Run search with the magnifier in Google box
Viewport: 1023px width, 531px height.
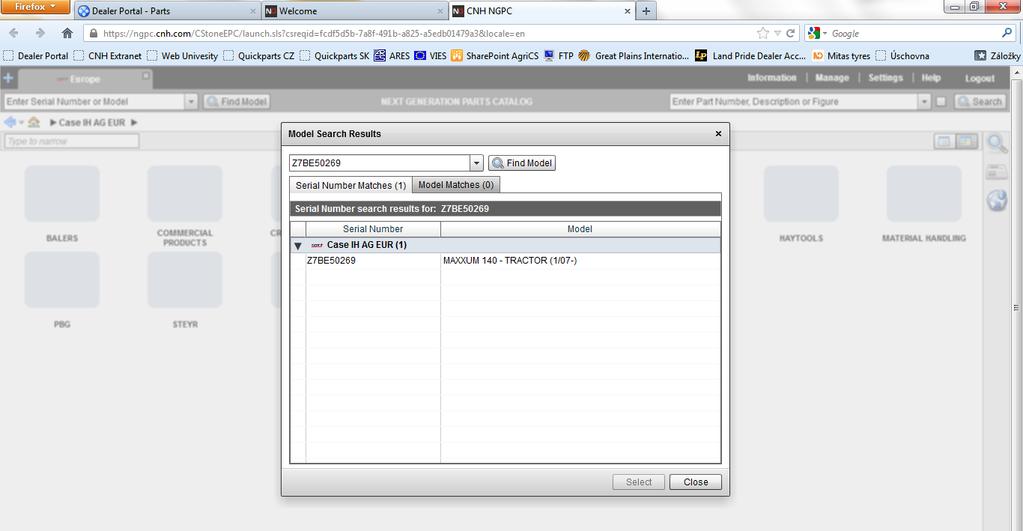[1007, 33]
